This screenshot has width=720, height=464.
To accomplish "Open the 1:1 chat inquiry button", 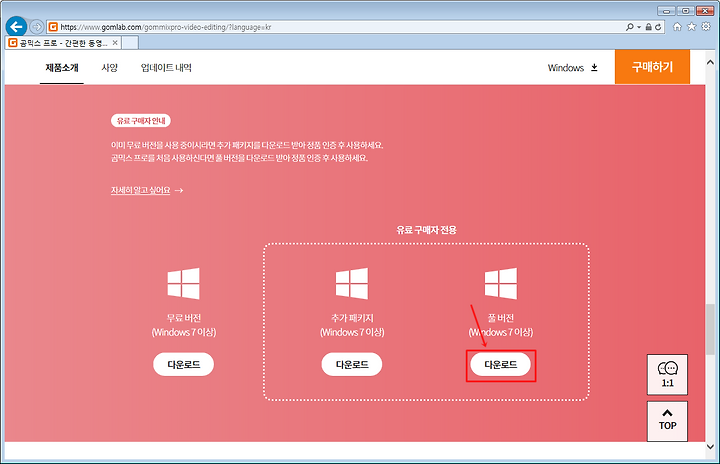I will pyautogui.click(x=667, y=374).
